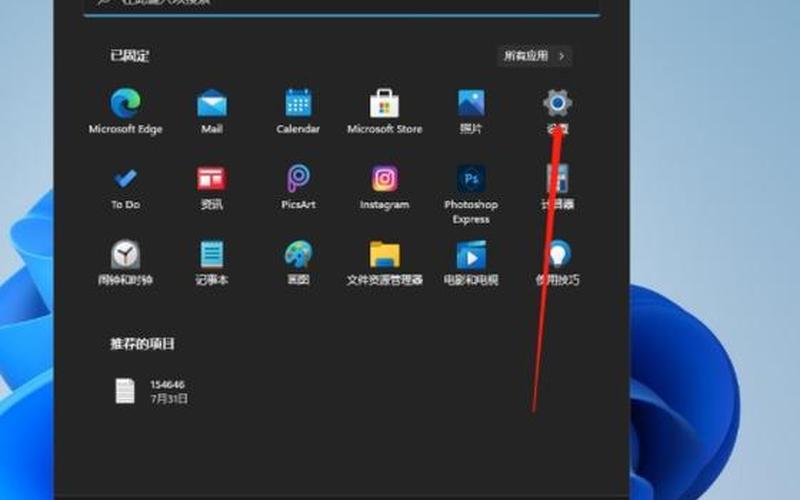The height and width of the screenshot is (500, 800).
Task: Launch the To Do app
Action: (x=126, y=187)
